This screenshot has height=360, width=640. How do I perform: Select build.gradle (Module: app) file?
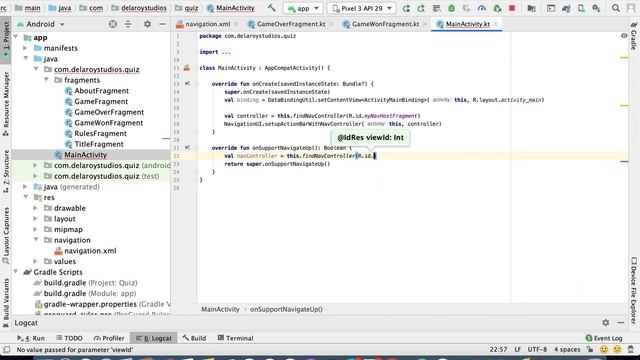(90, 293)
